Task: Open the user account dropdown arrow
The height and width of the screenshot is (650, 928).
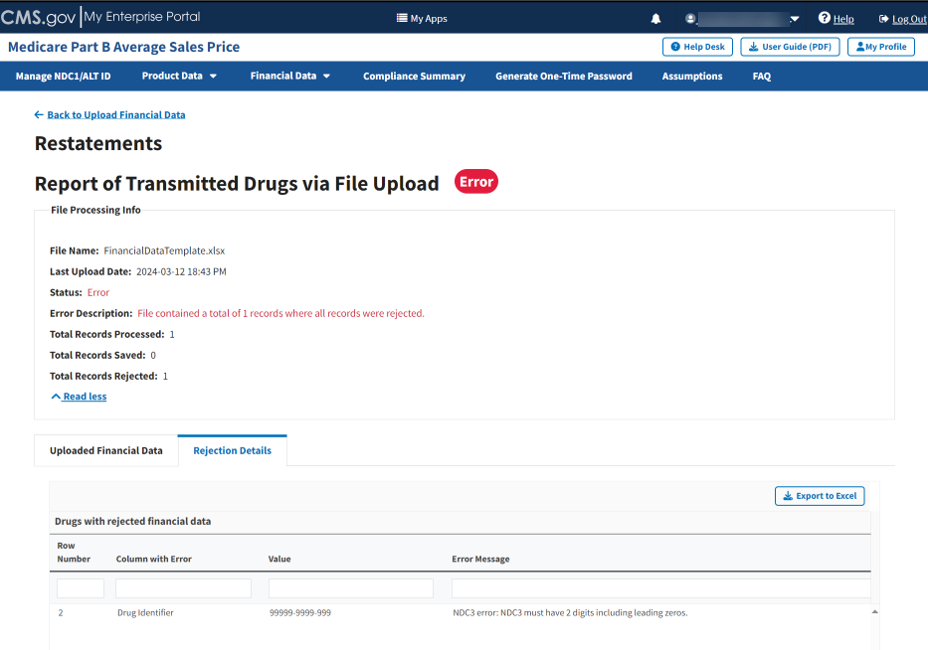Action: click(794, 19)
